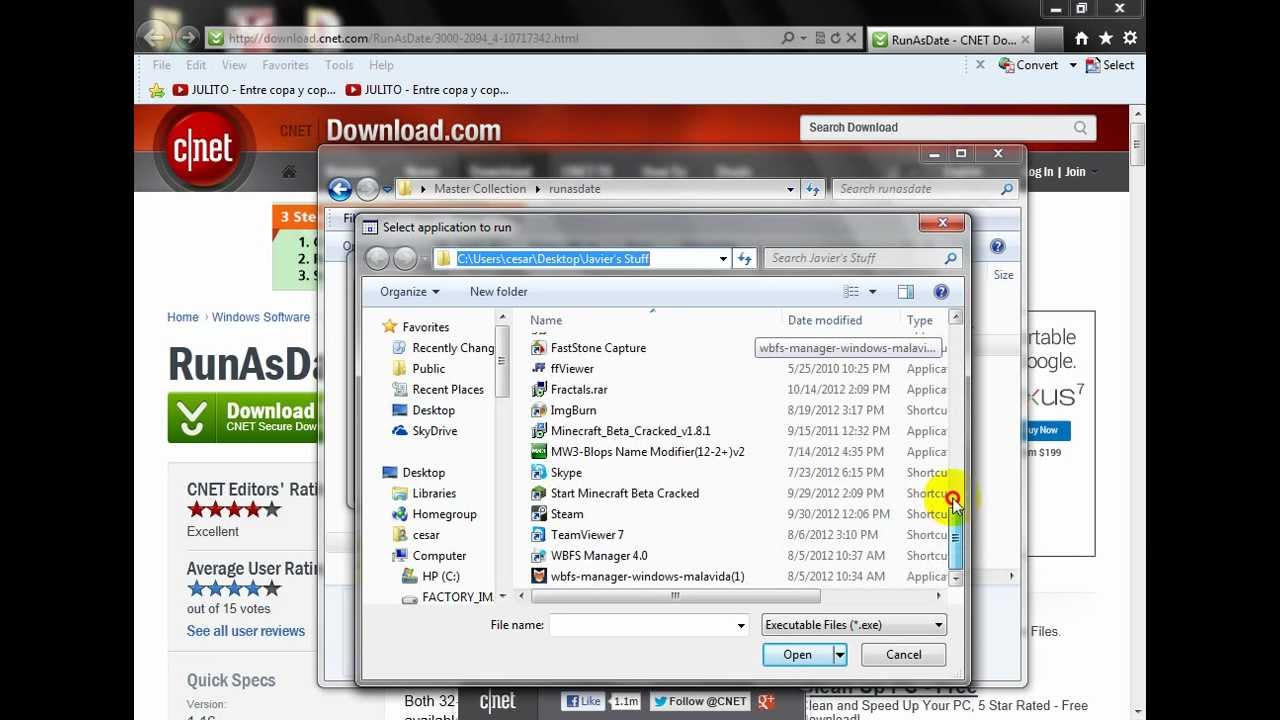1280x720 pixels.
Task: Click the horizontal scrollbar of file list
Action: click(x=675, y=596)
